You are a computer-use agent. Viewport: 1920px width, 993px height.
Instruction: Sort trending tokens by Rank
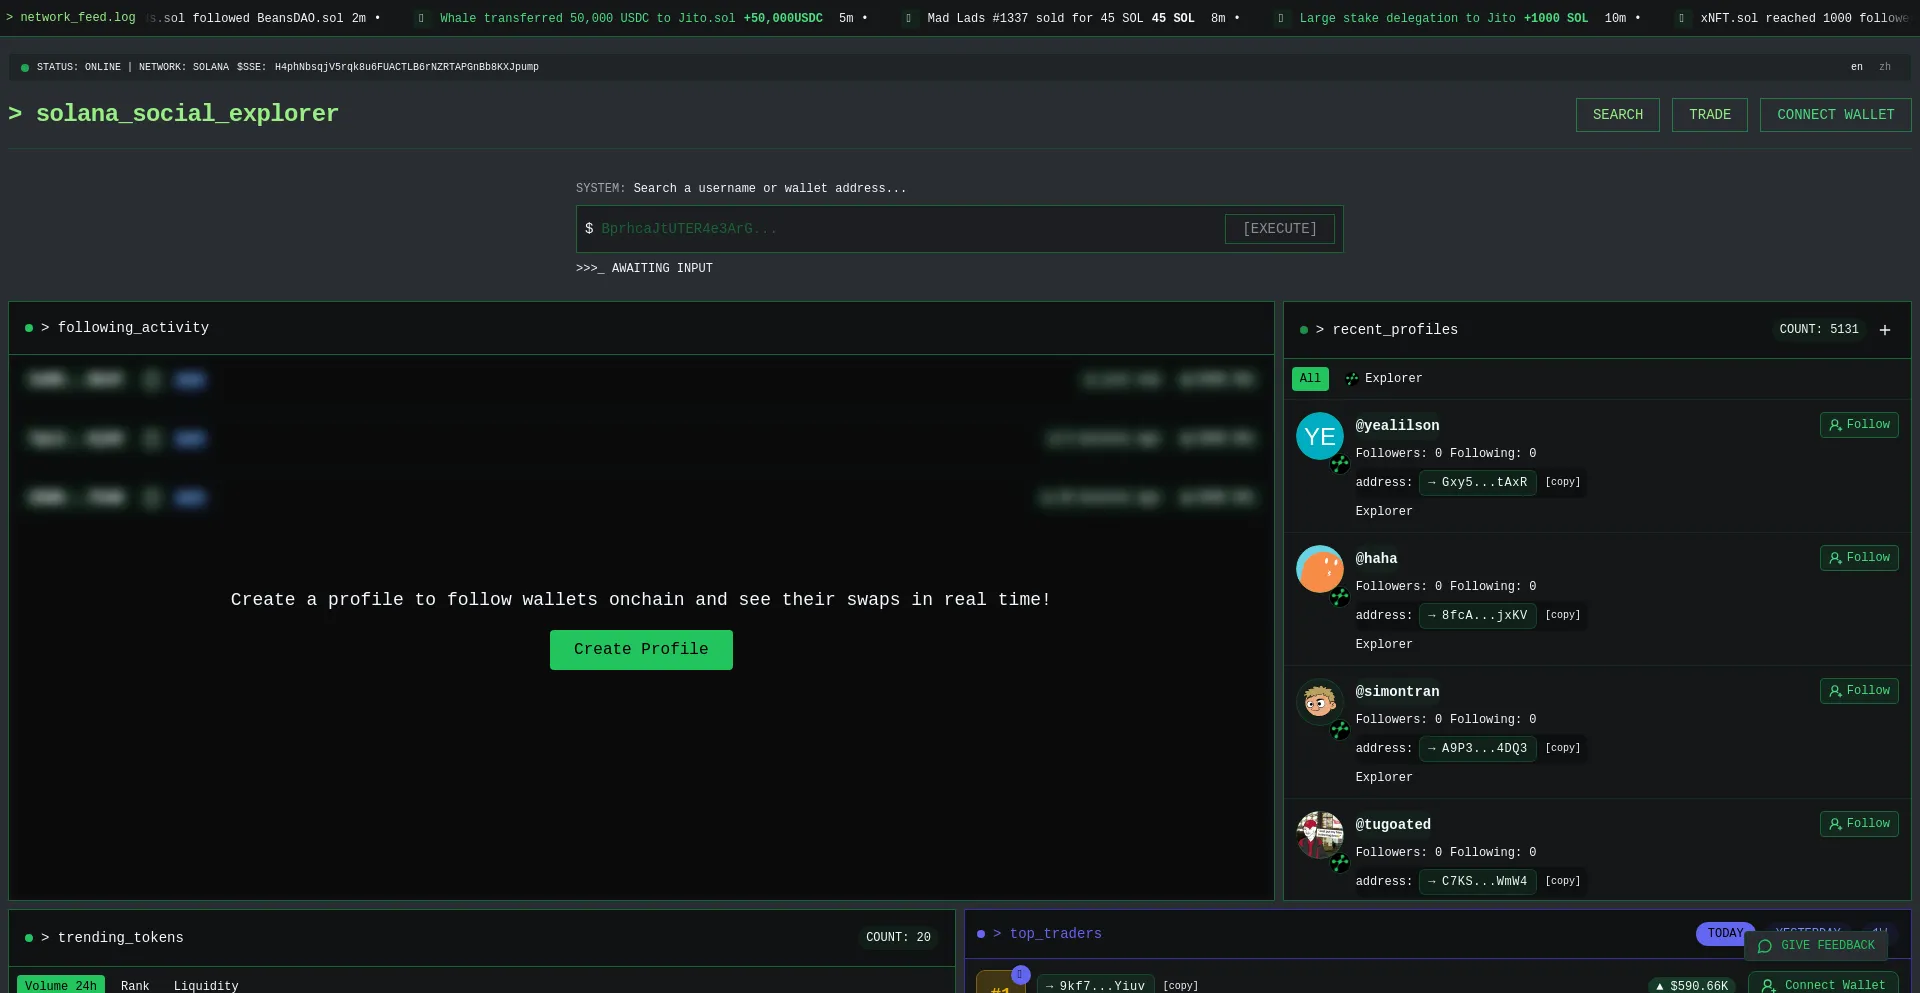coord(135,985)
